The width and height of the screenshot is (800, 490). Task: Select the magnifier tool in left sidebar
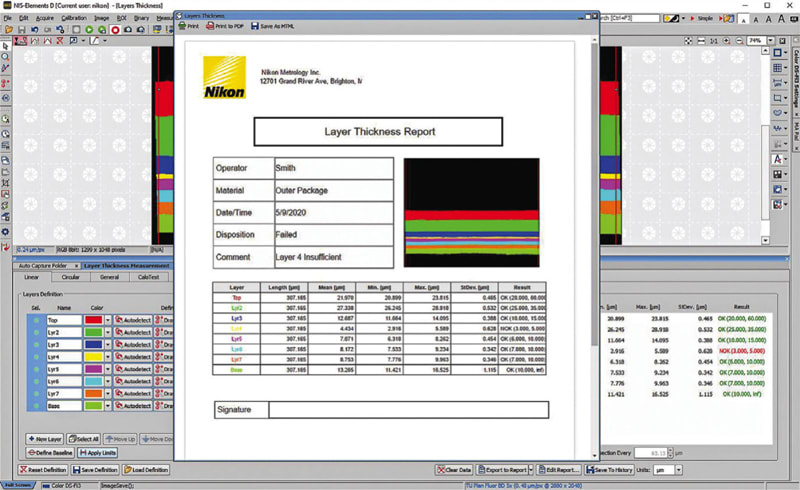[6, 57]
